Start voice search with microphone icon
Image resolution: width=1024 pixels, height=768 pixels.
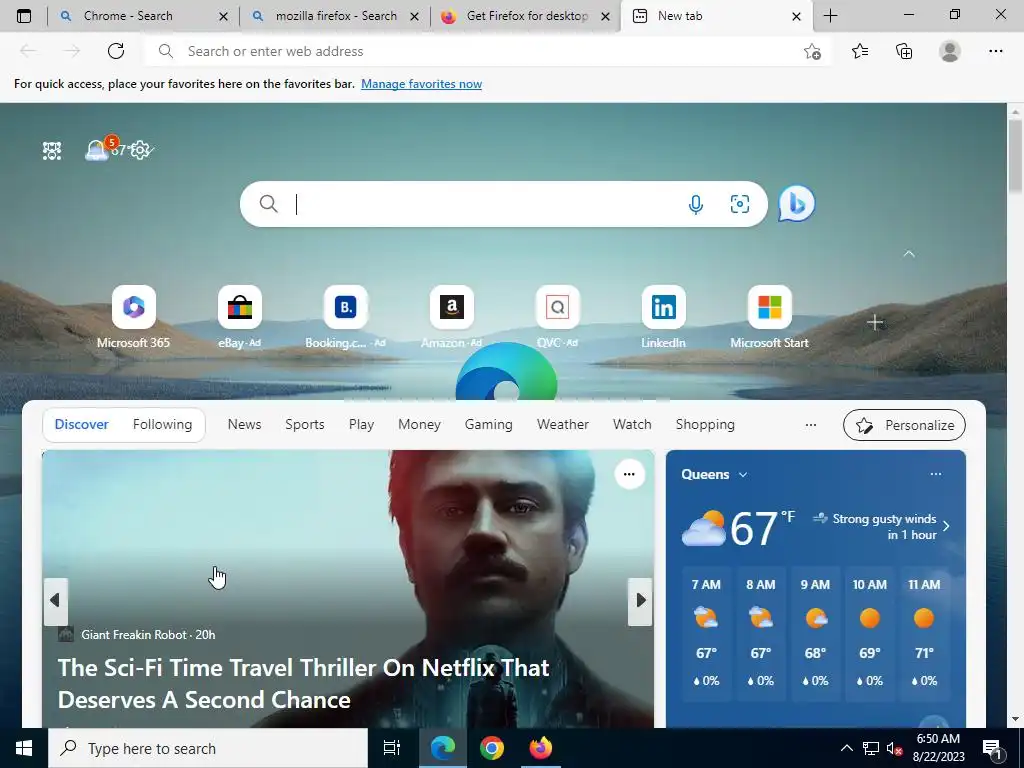tap(696, 204)
